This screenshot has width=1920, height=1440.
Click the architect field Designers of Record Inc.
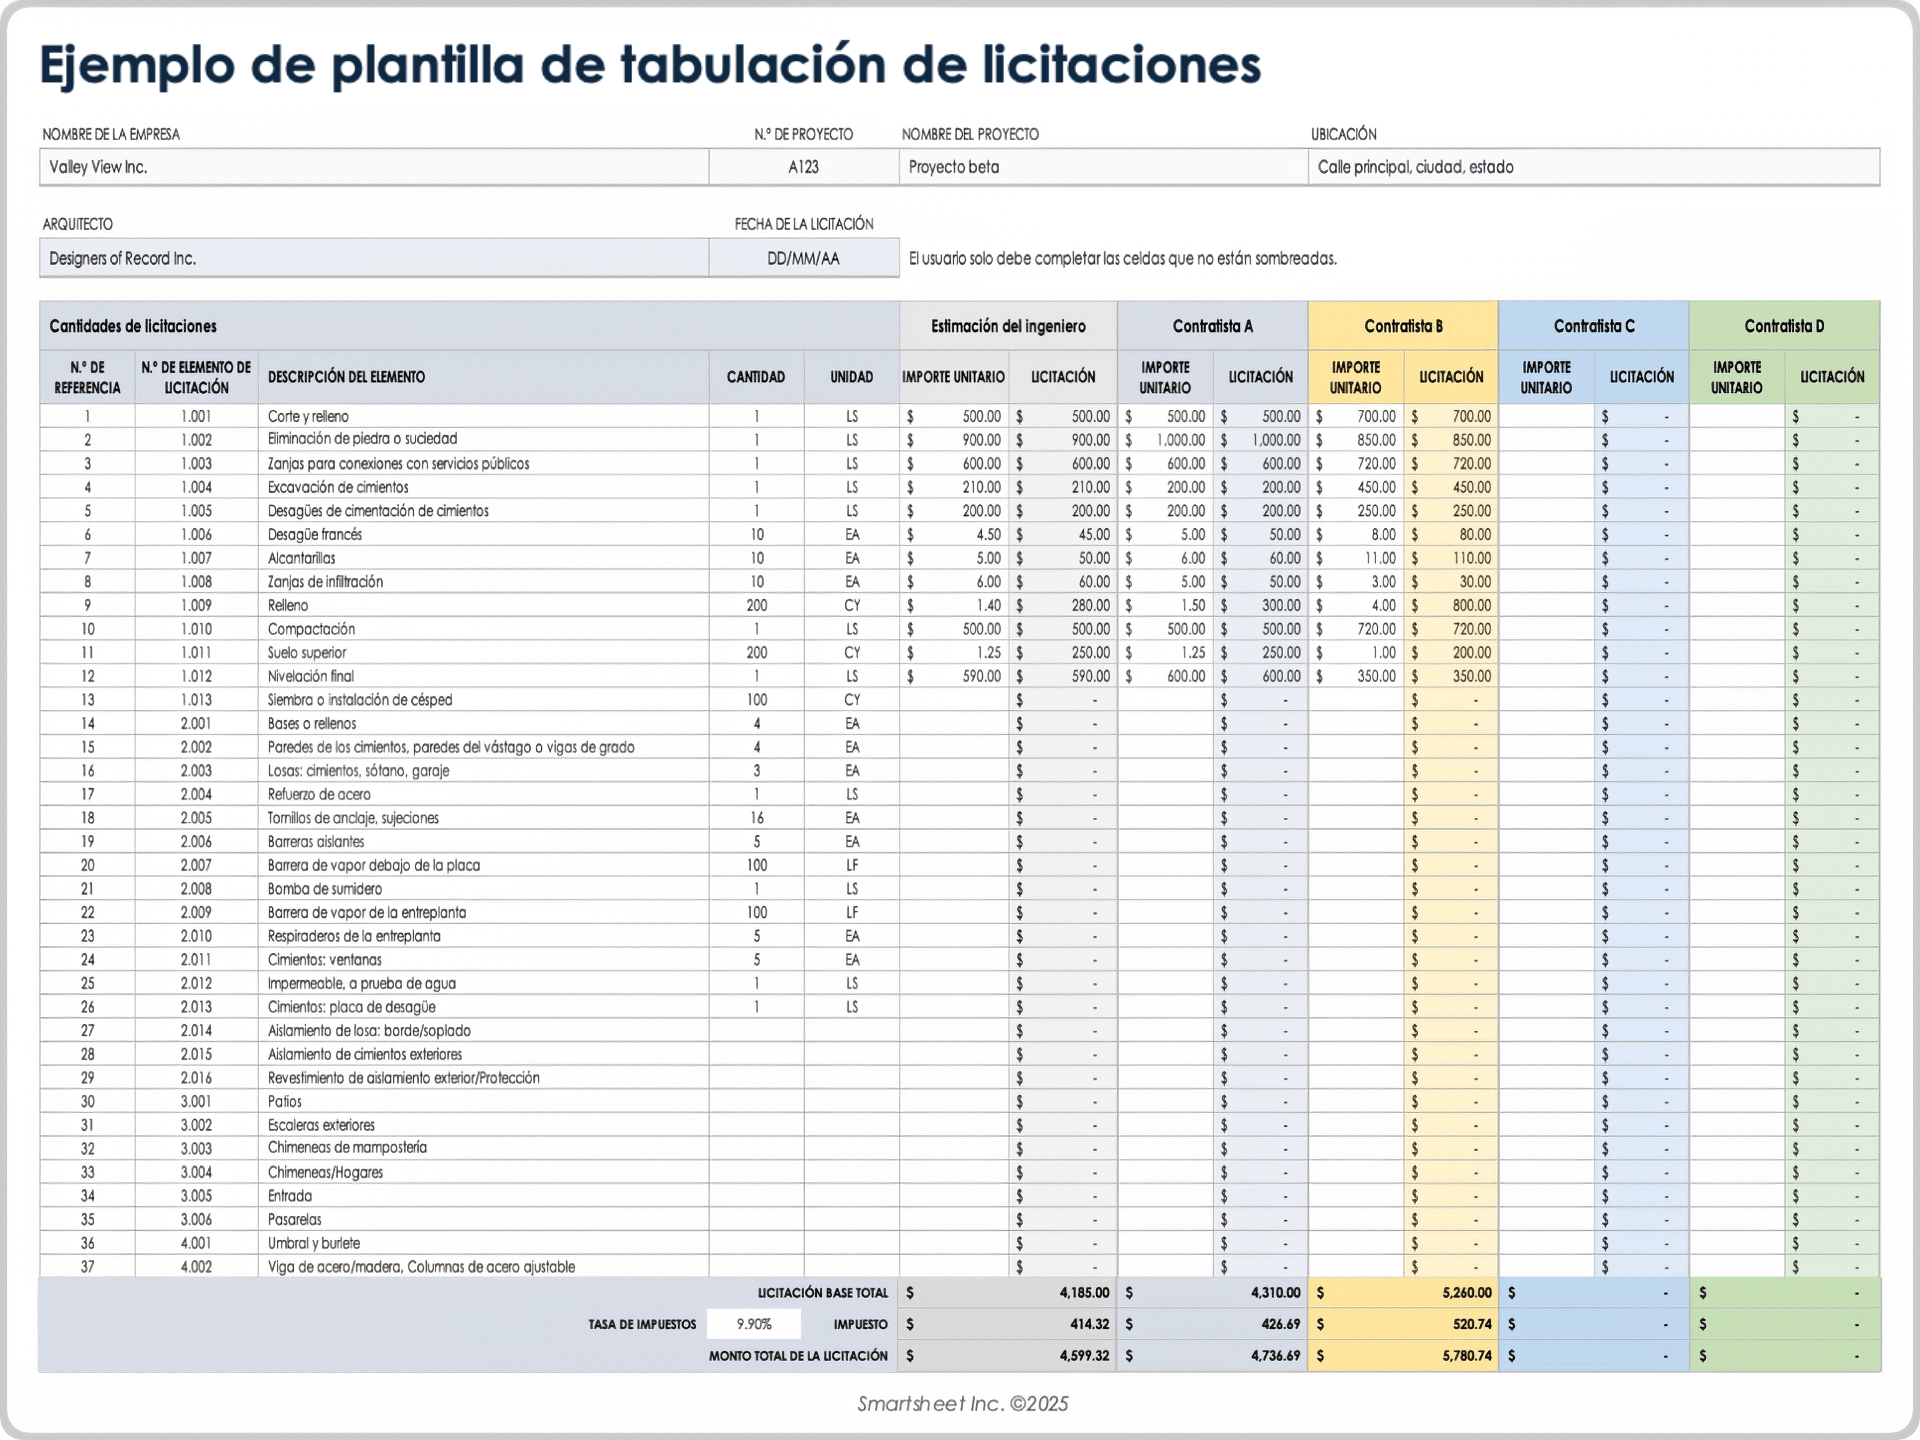374,258
